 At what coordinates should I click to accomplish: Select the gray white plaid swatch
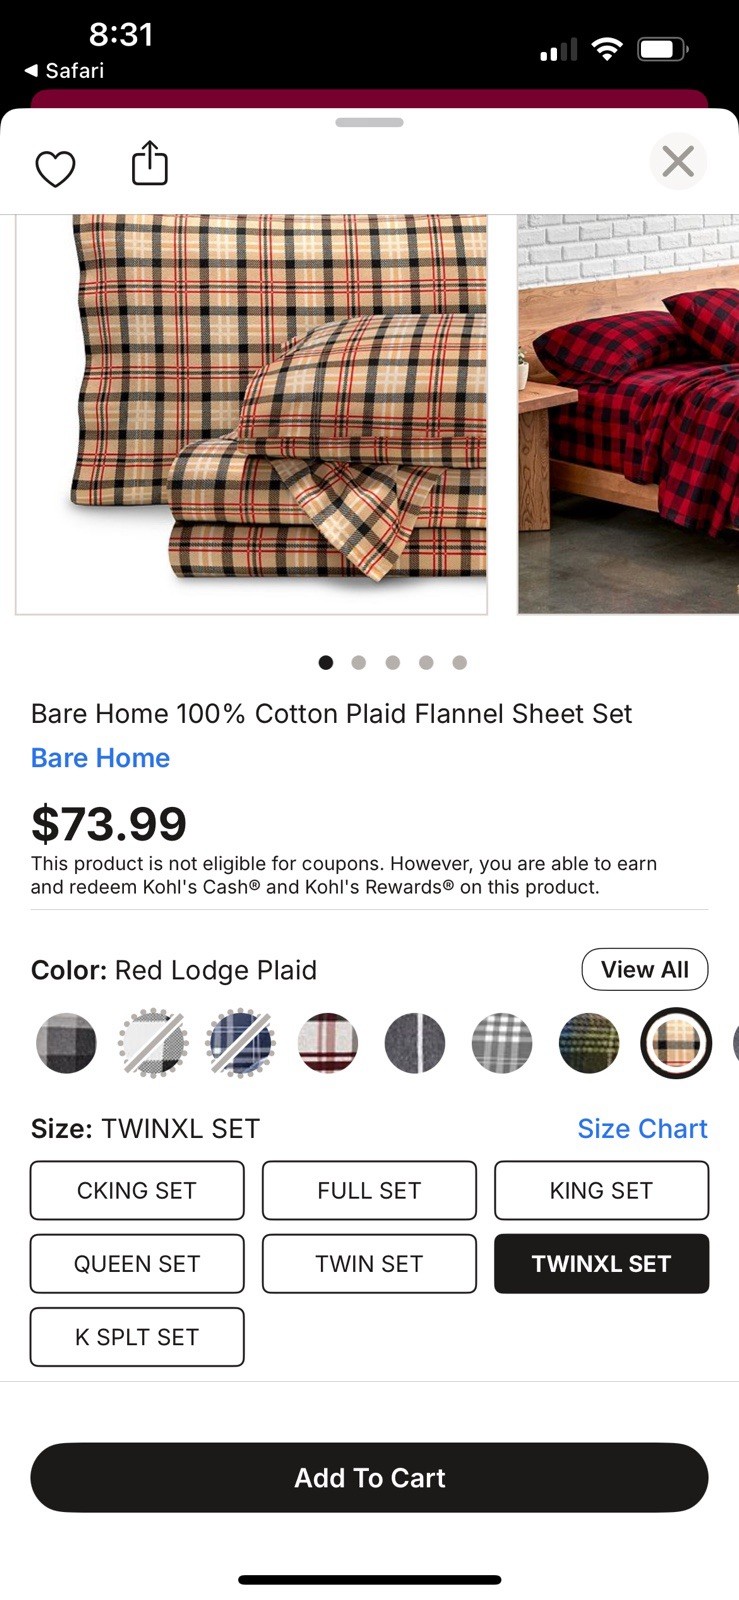pyautogui.click(x=502, y=1043)
